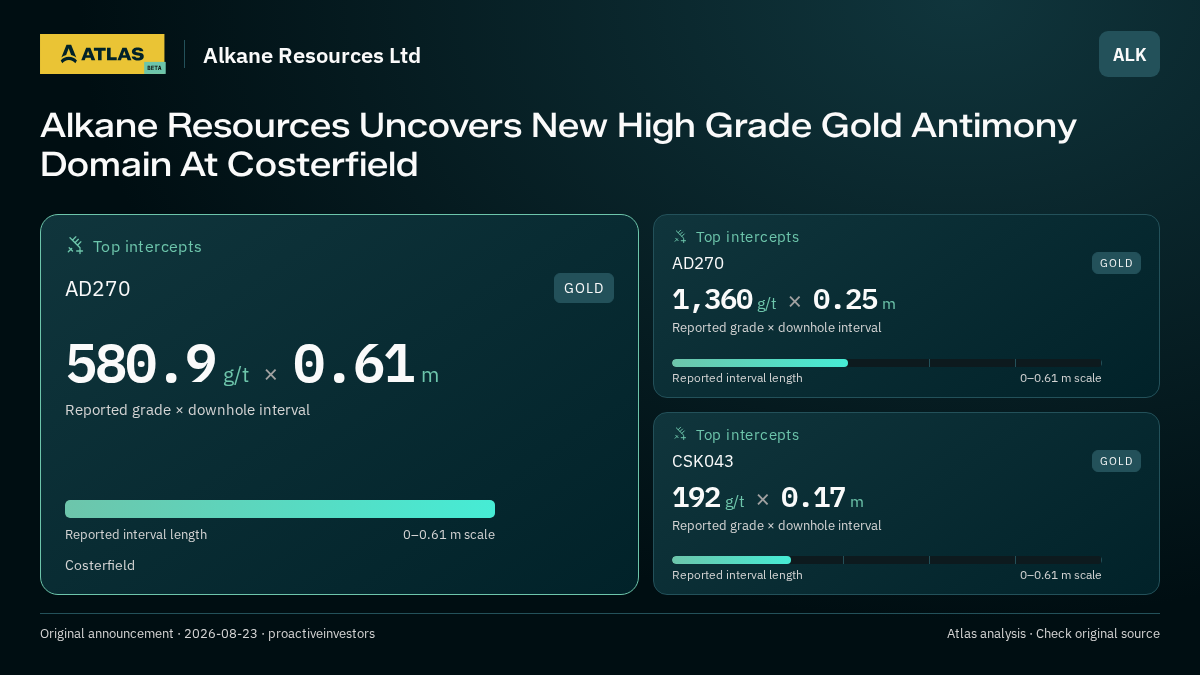
Task: Click the 580.9 grade value
Action: 141,364
